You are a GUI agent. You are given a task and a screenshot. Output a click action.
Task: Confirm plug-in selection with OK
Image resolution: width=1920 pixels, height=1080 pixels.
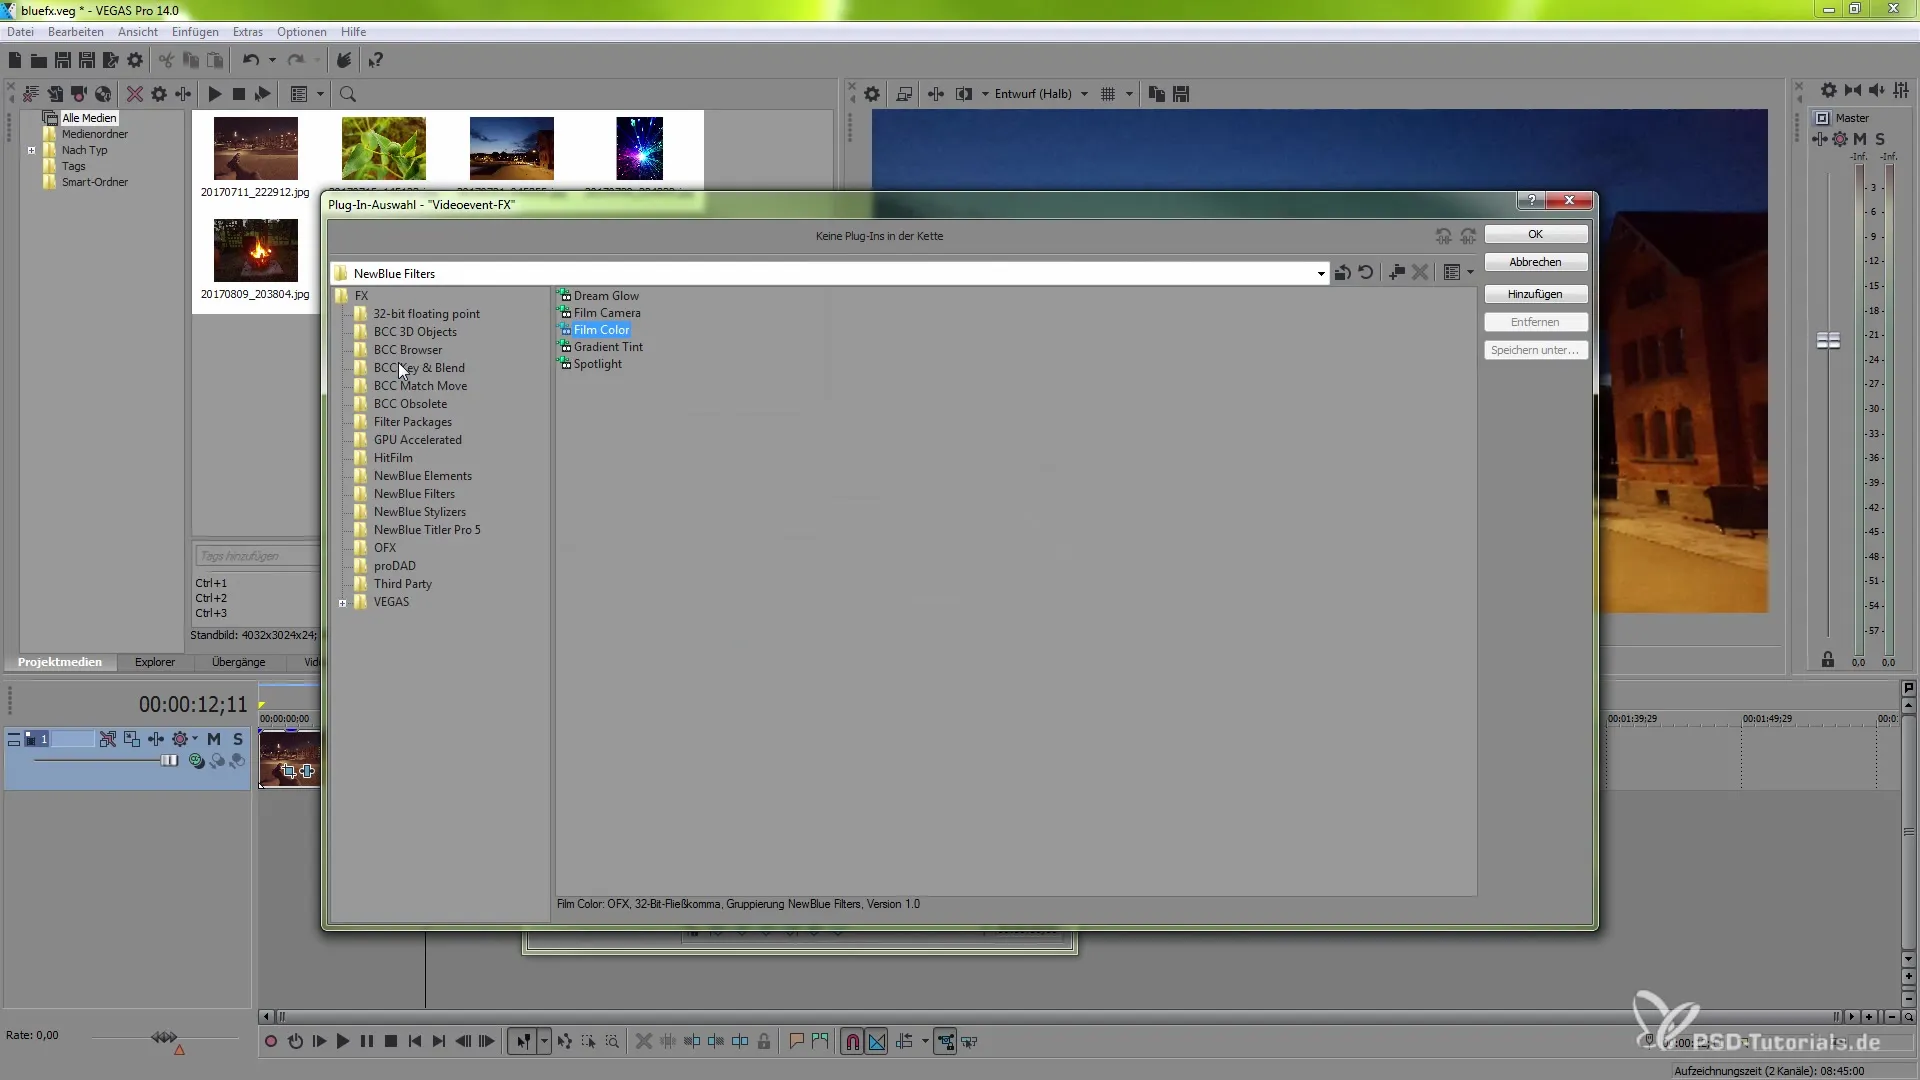pos(1535,234)
